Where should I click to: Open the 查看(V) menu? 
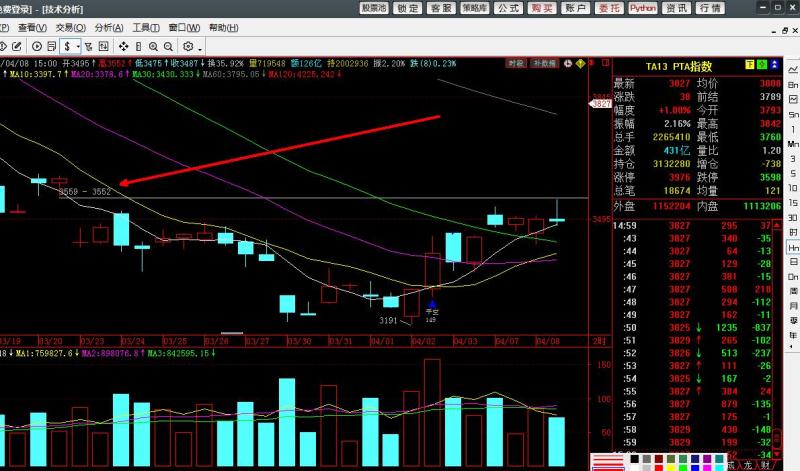32,28
